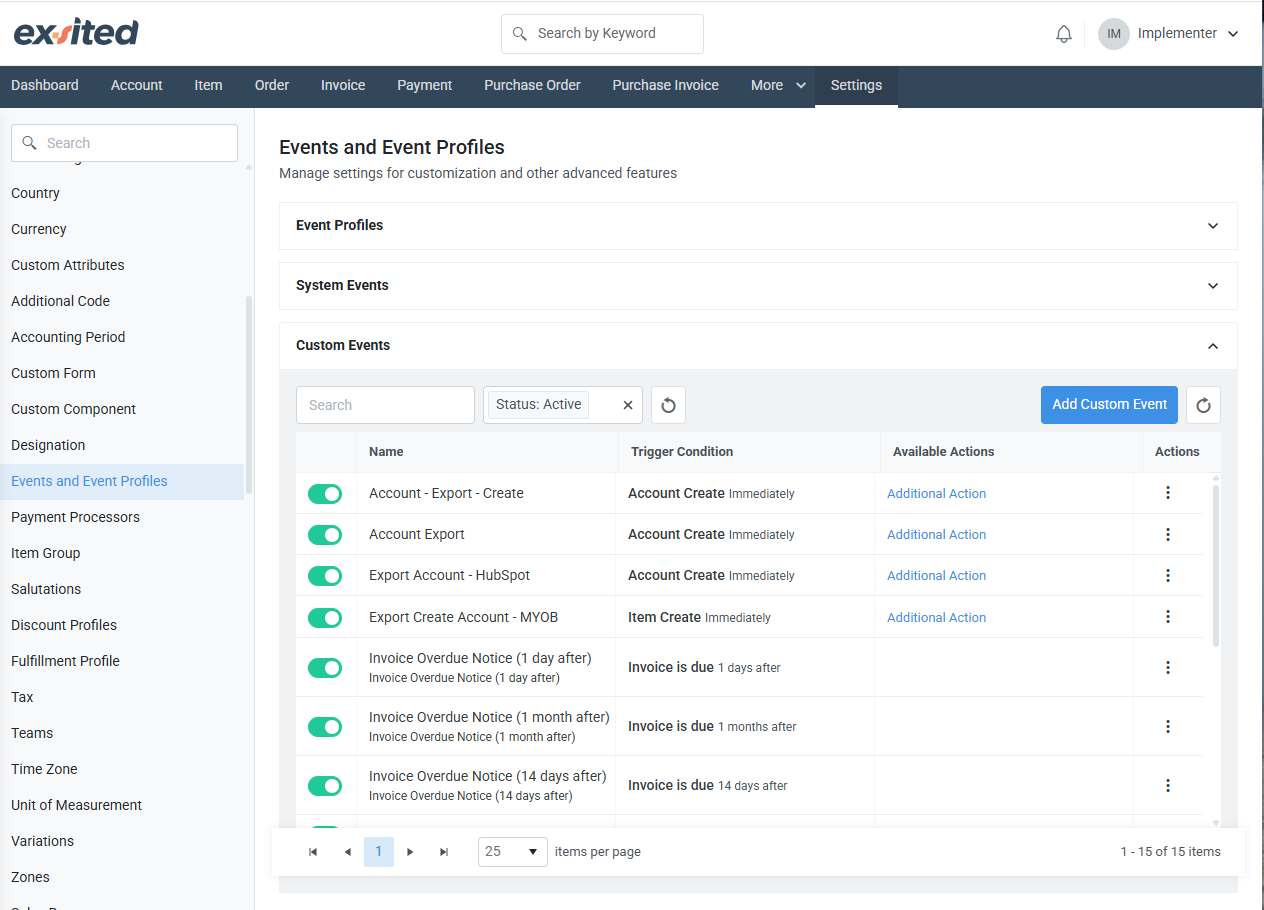Select page 1 in pagination
1264x910 pixels.
(x=379, y=852)
